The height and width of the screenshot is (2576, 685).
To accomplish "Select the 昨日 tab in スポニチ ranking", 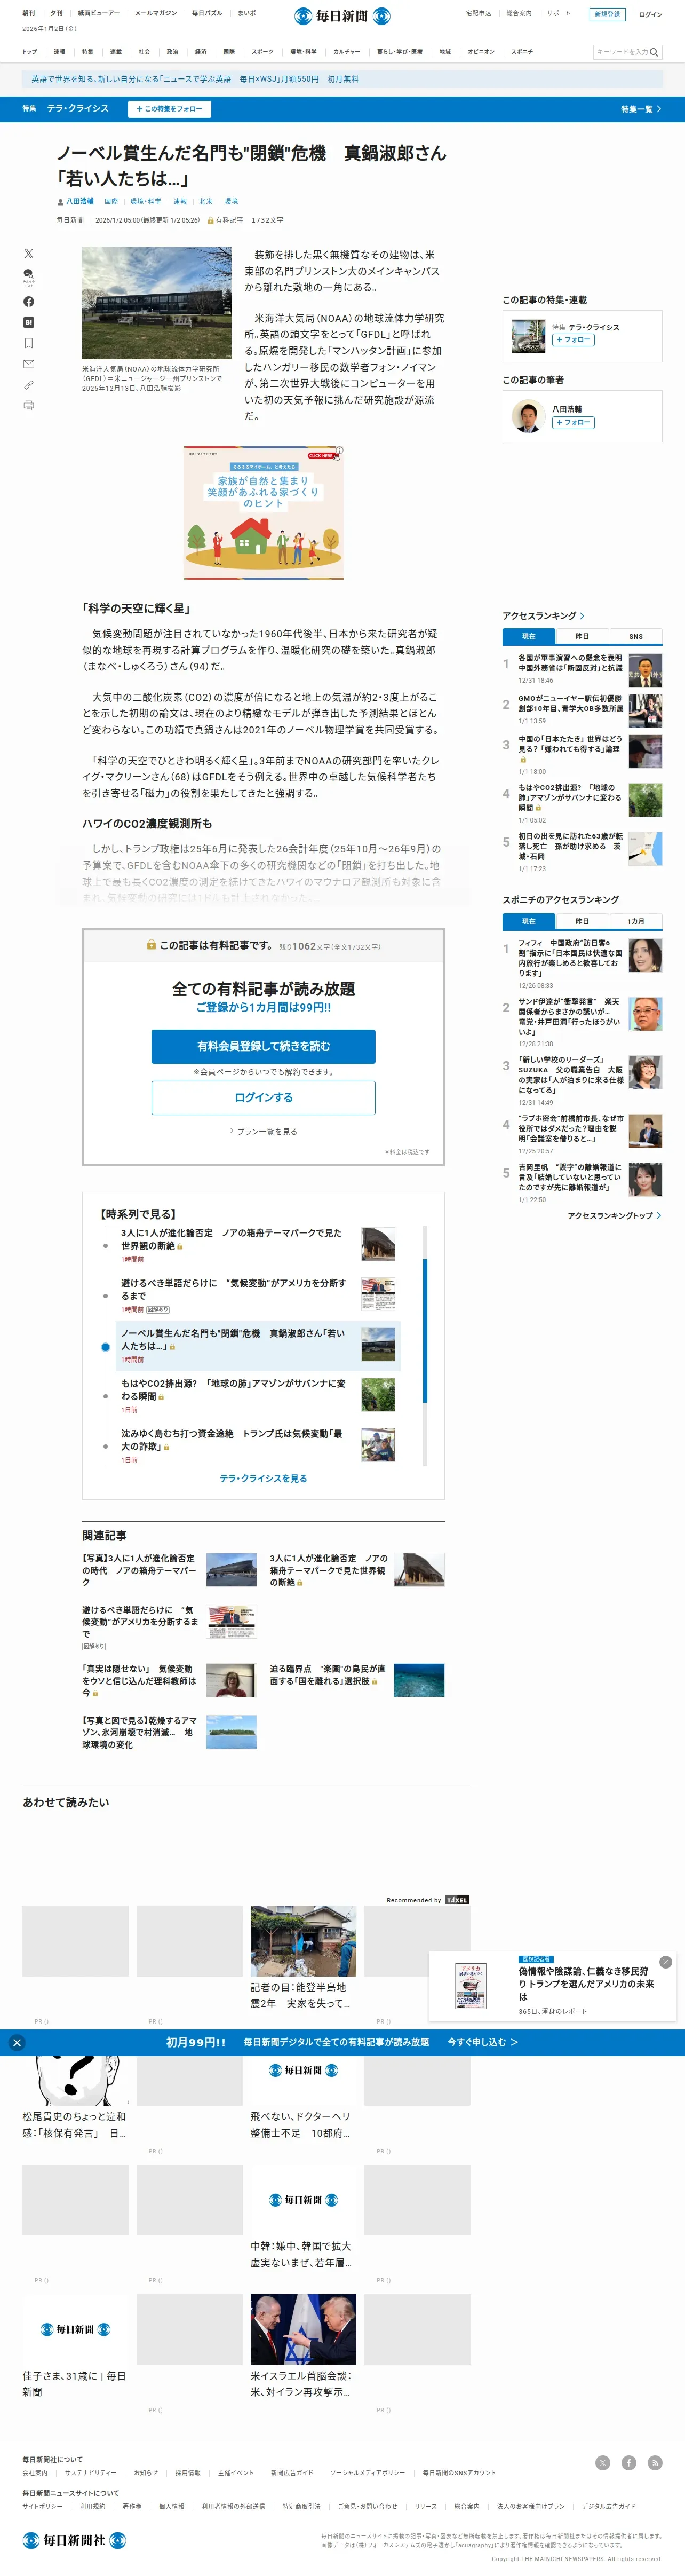I will (582, 921).
